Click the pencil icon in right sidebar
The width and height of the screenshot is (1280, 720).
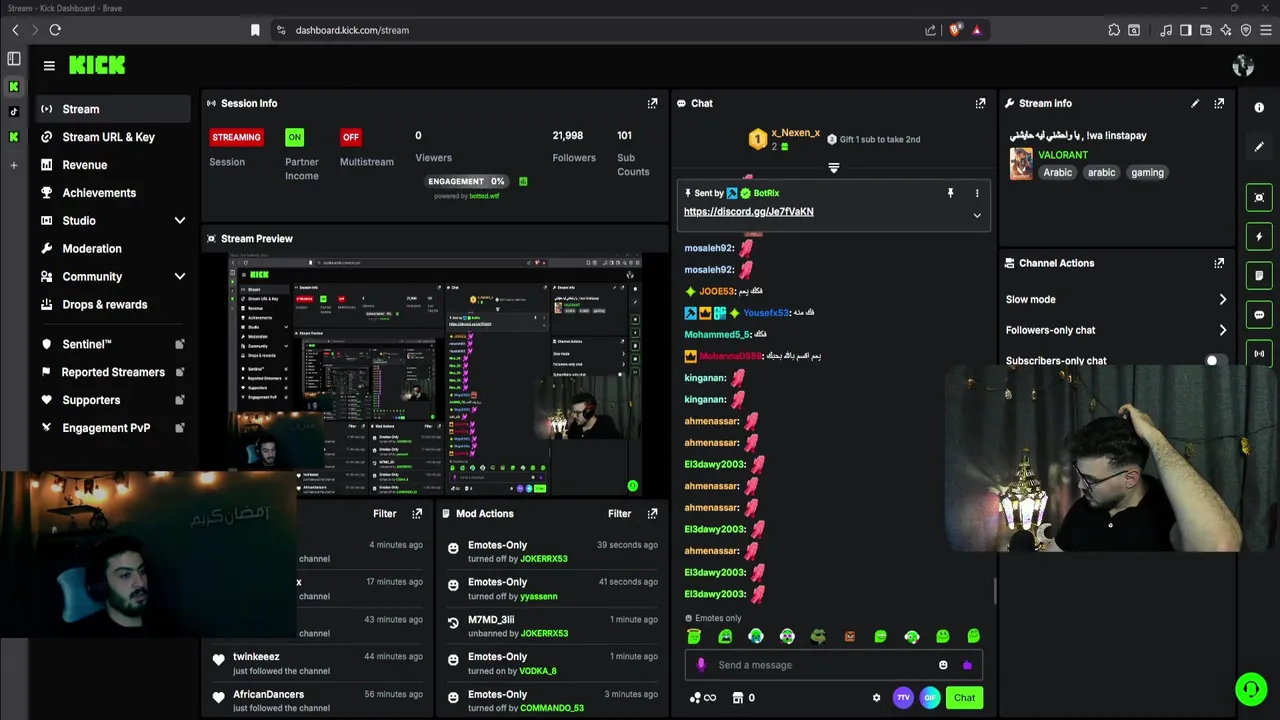(x=1259, y=147)
